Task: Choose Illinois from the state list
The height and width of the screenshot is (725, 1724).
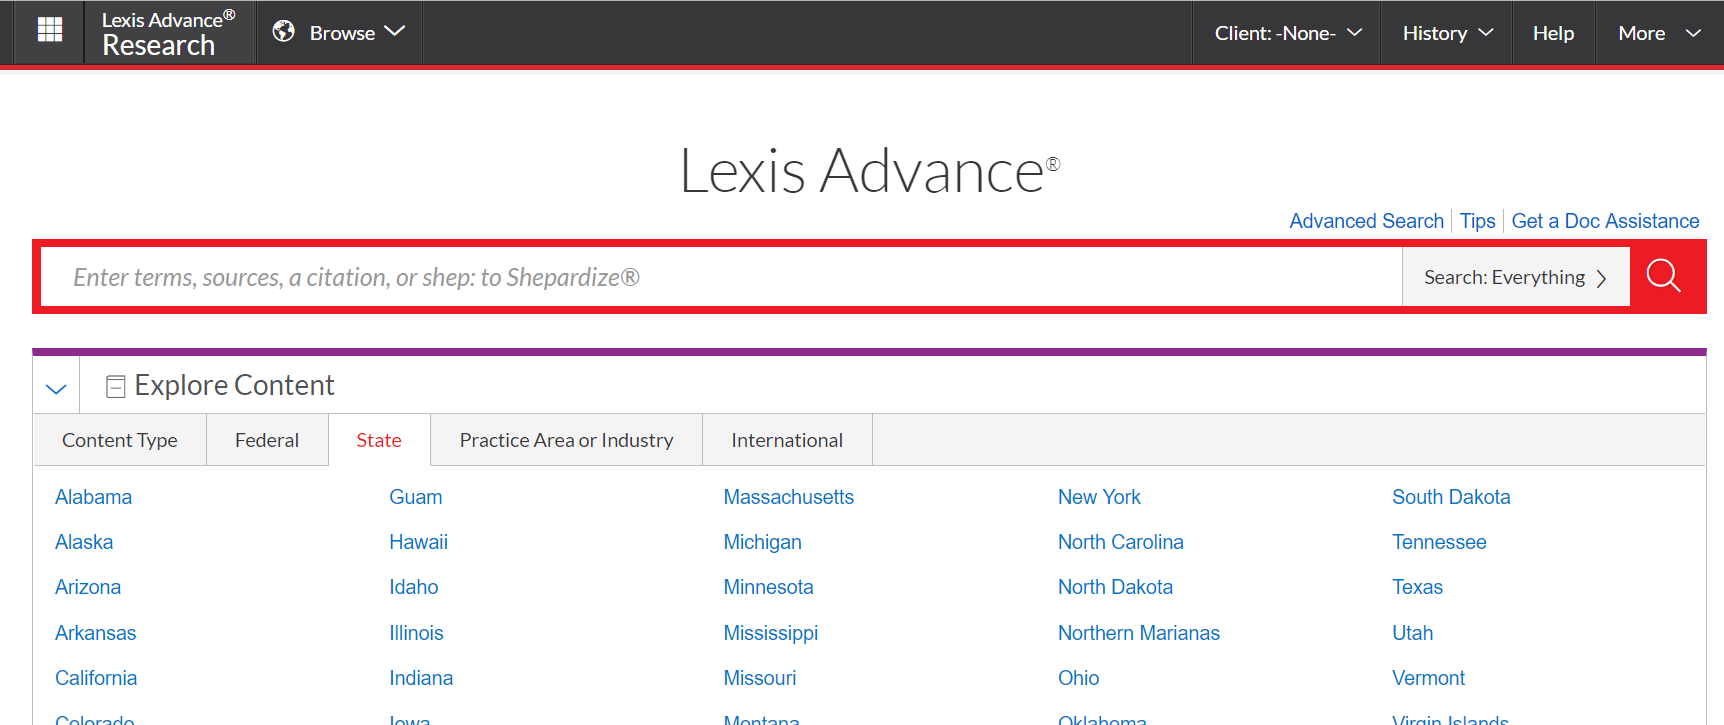Action: pyautogui.click(x=416, y=633)
